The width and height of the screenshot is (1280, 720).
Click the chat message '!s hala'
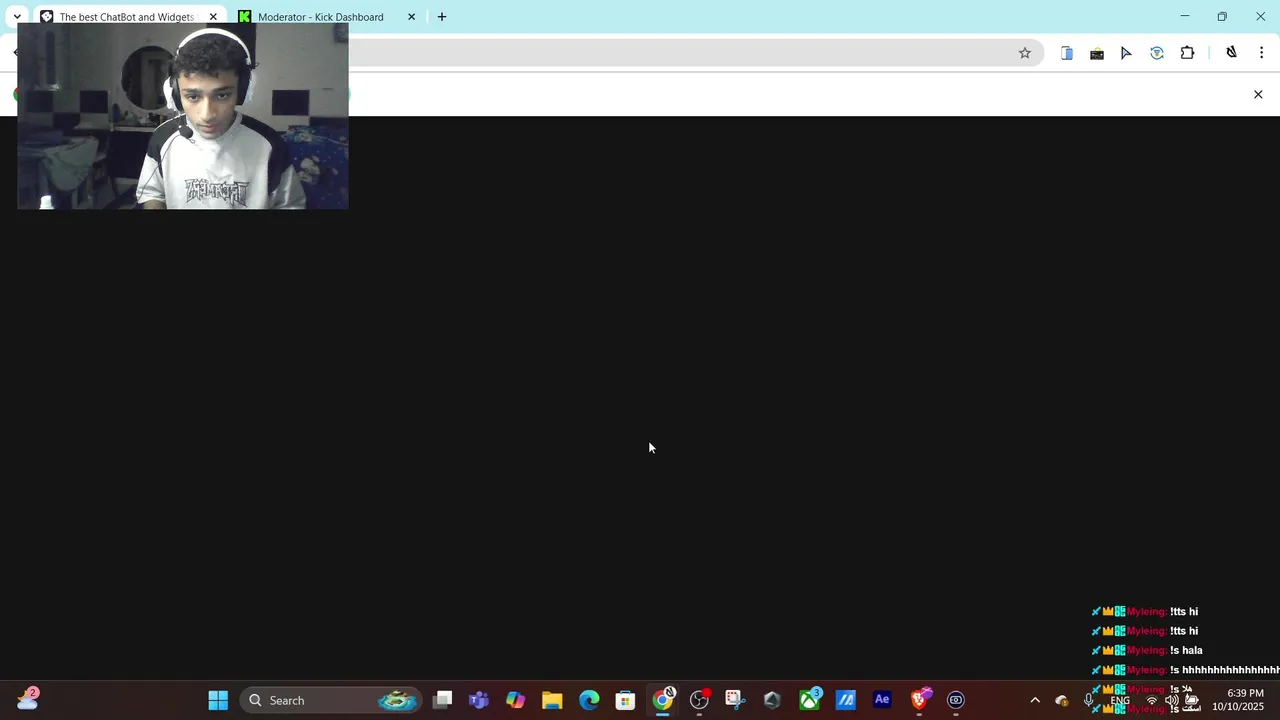[1186, 650]
